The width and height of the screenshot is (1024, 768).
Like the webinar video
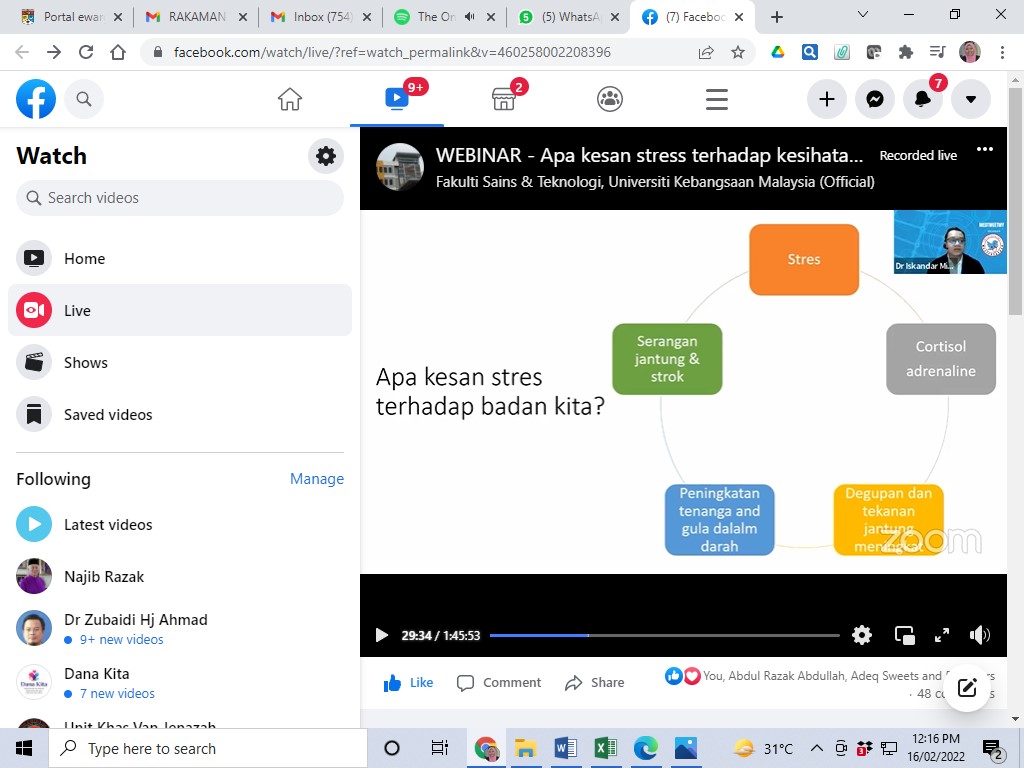tap(409, 683)
